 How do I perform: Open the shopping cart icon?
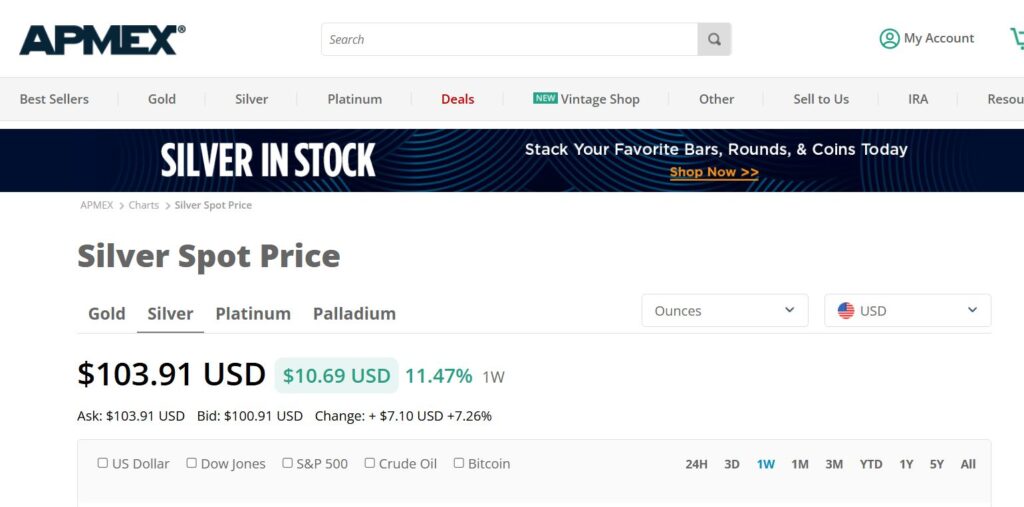1017,39
